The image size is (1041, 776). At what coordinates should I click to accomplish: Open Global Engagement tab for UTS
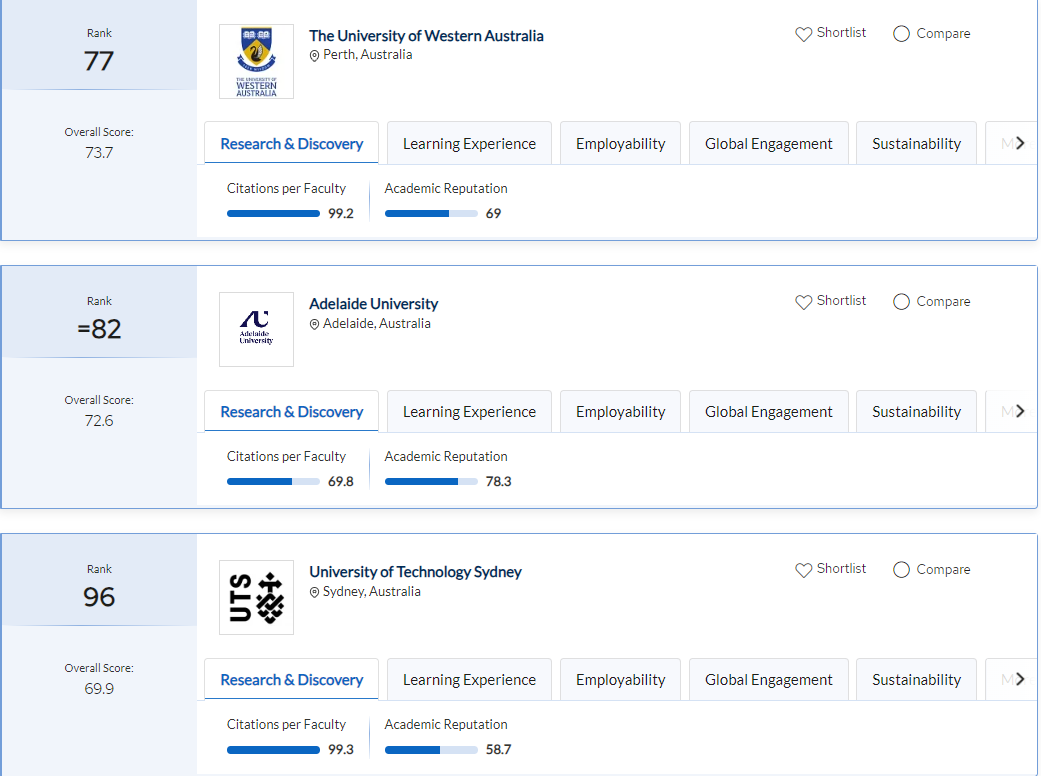[768, 680]
